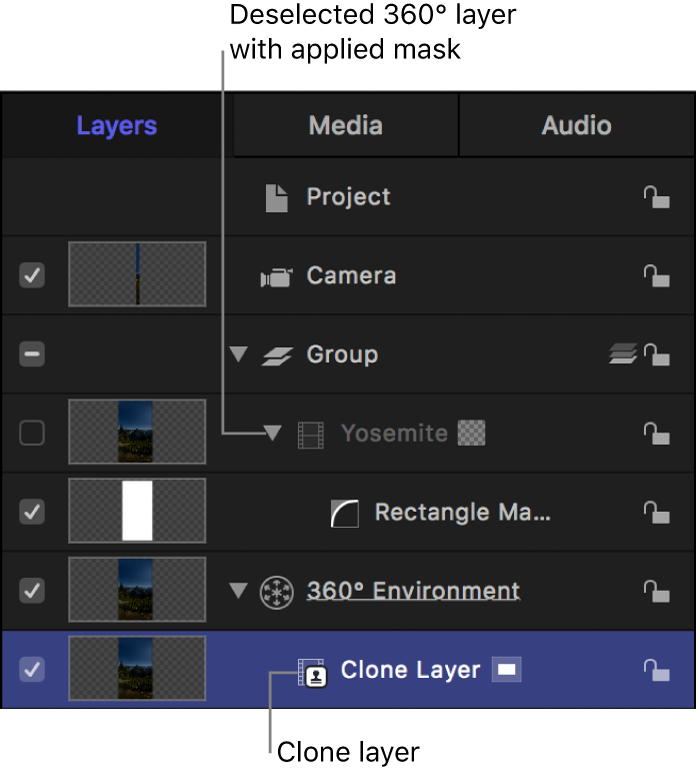Screen dimensions: 698x778
Task: Lock the Camera layer
Action: [656, 277]
